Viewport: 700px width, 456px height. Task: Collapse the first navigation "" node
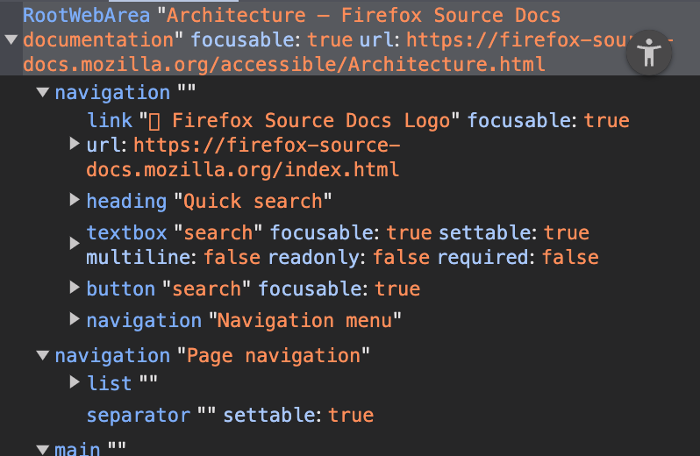(43, 92)
